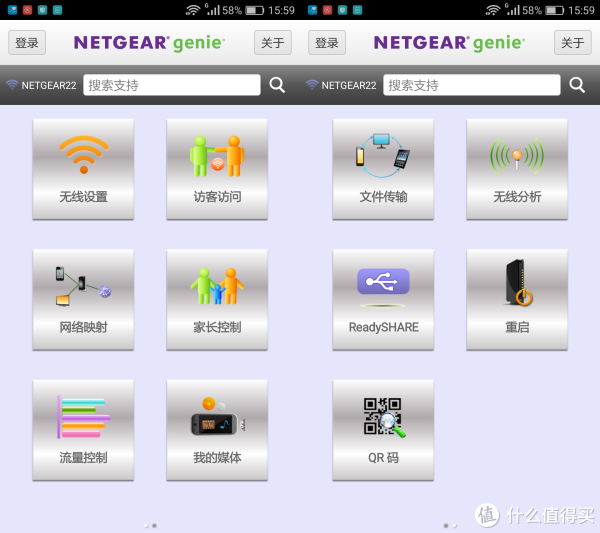Image resolution: width=600 pixels, height=533 pixels.
Task: Tap the battery indicator in left status bar
Action: [254, 10]
